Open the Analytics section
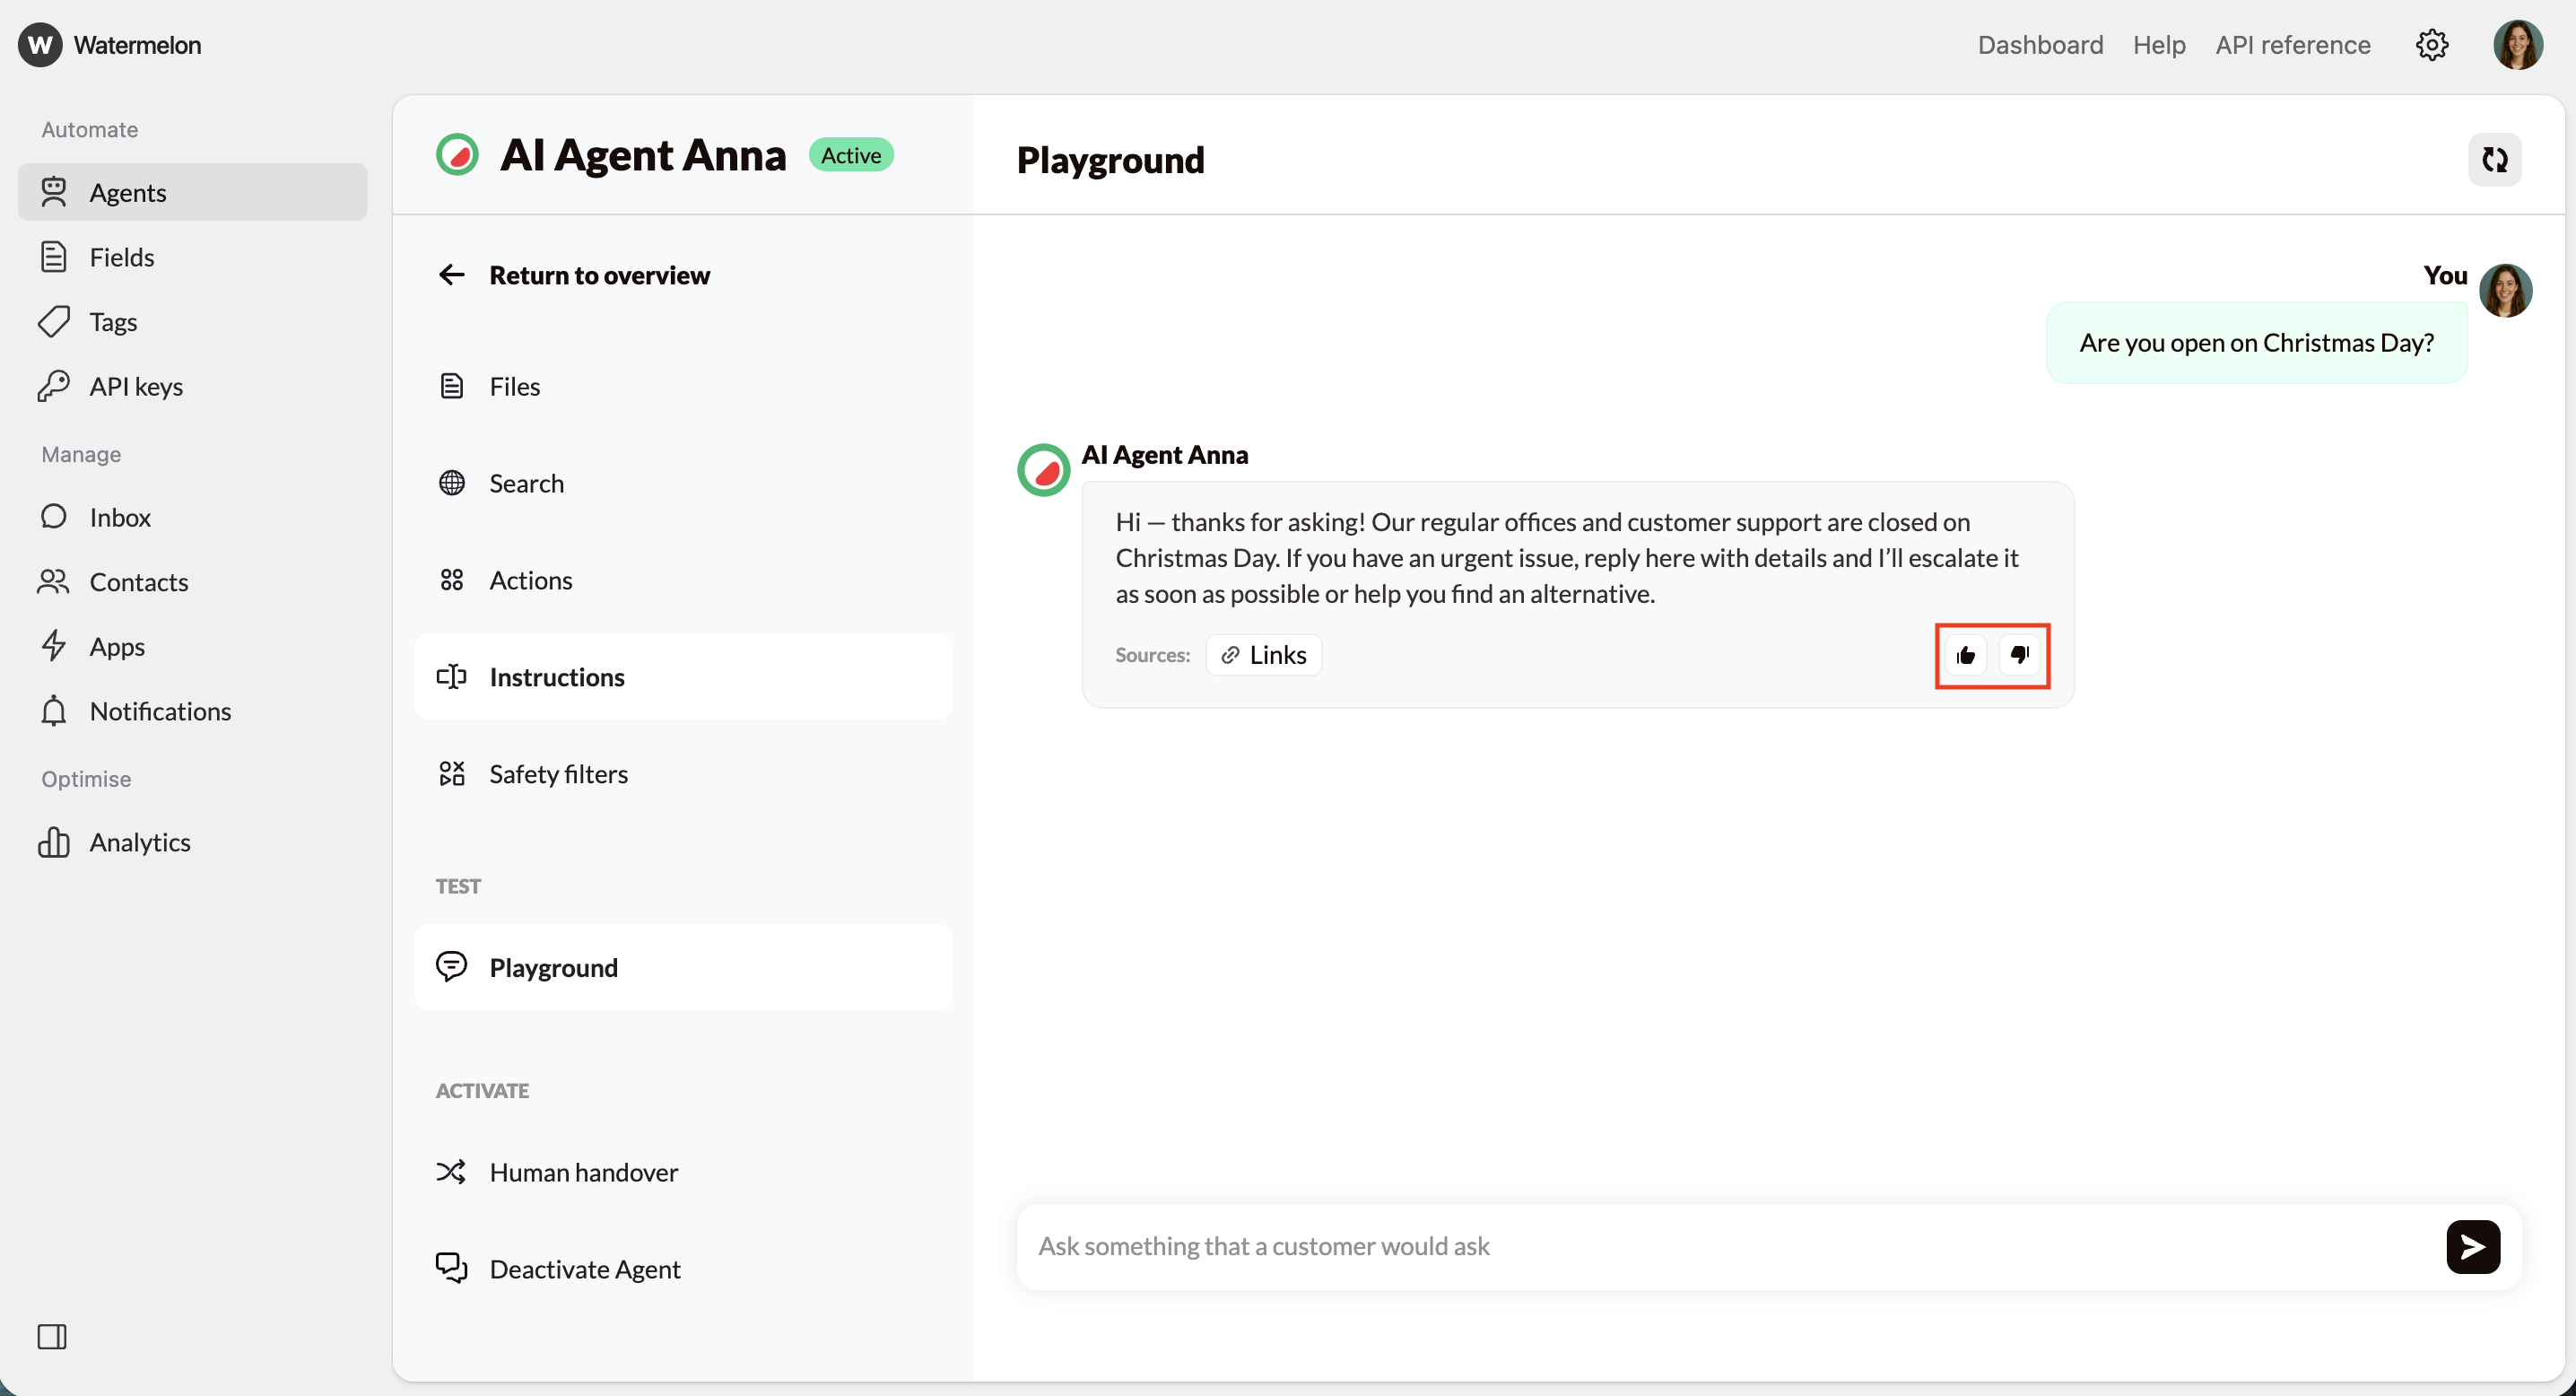 coord(141,841)
